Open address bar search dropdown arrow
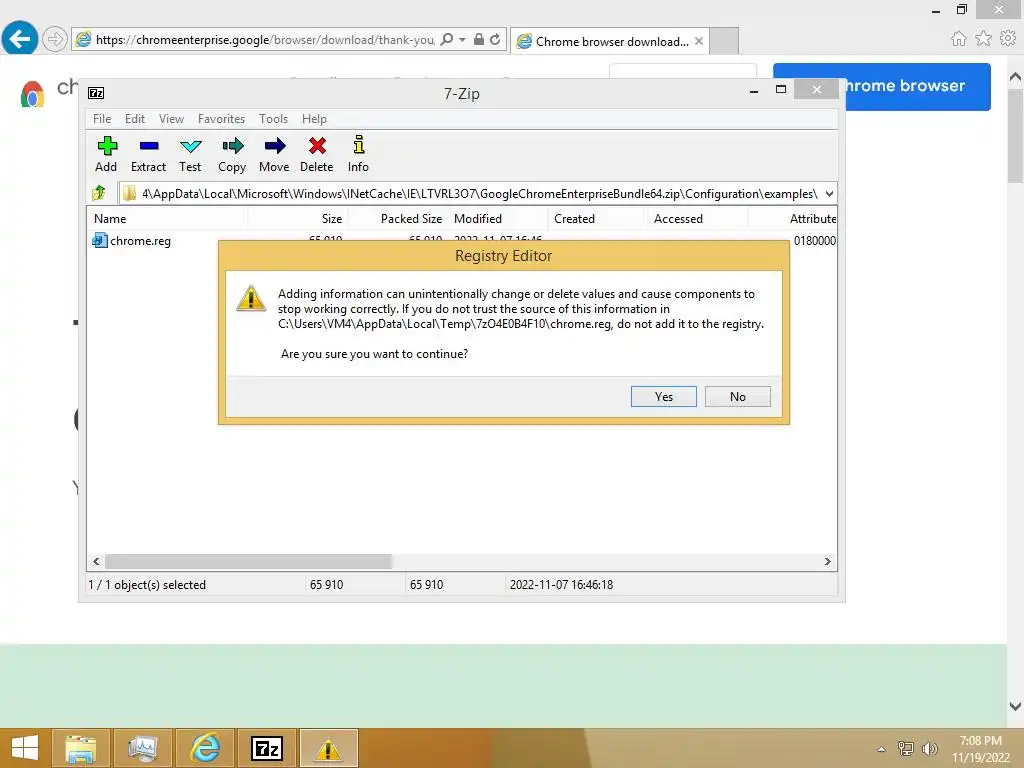Viewport: 1024px width, 768px height. pos(462,40)
